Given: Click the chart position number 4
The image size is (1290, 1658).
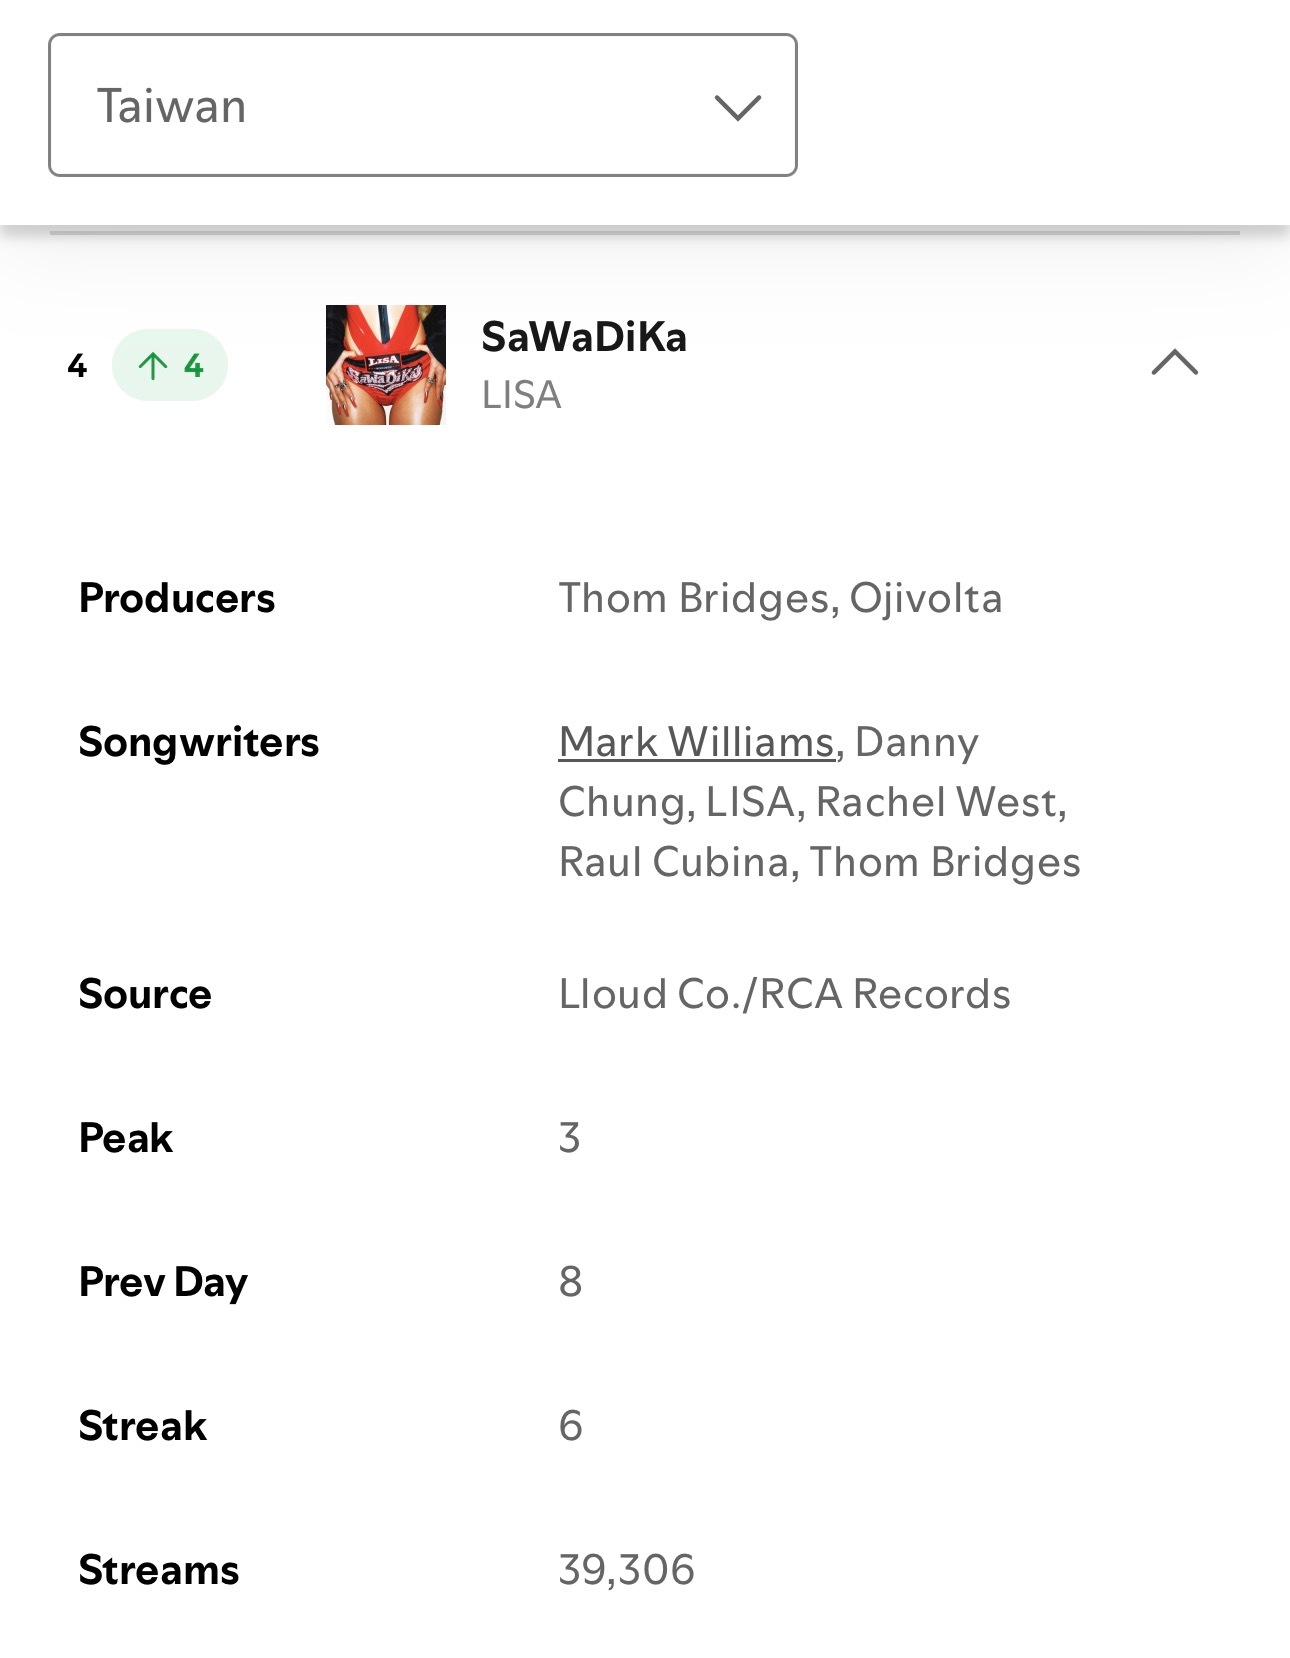Looking at the screenshot, I should pos(77,366).
